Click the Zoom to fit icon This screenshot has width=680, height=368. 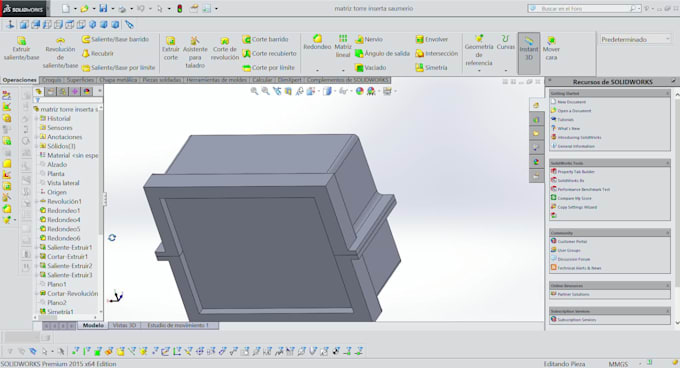(254, 91)
